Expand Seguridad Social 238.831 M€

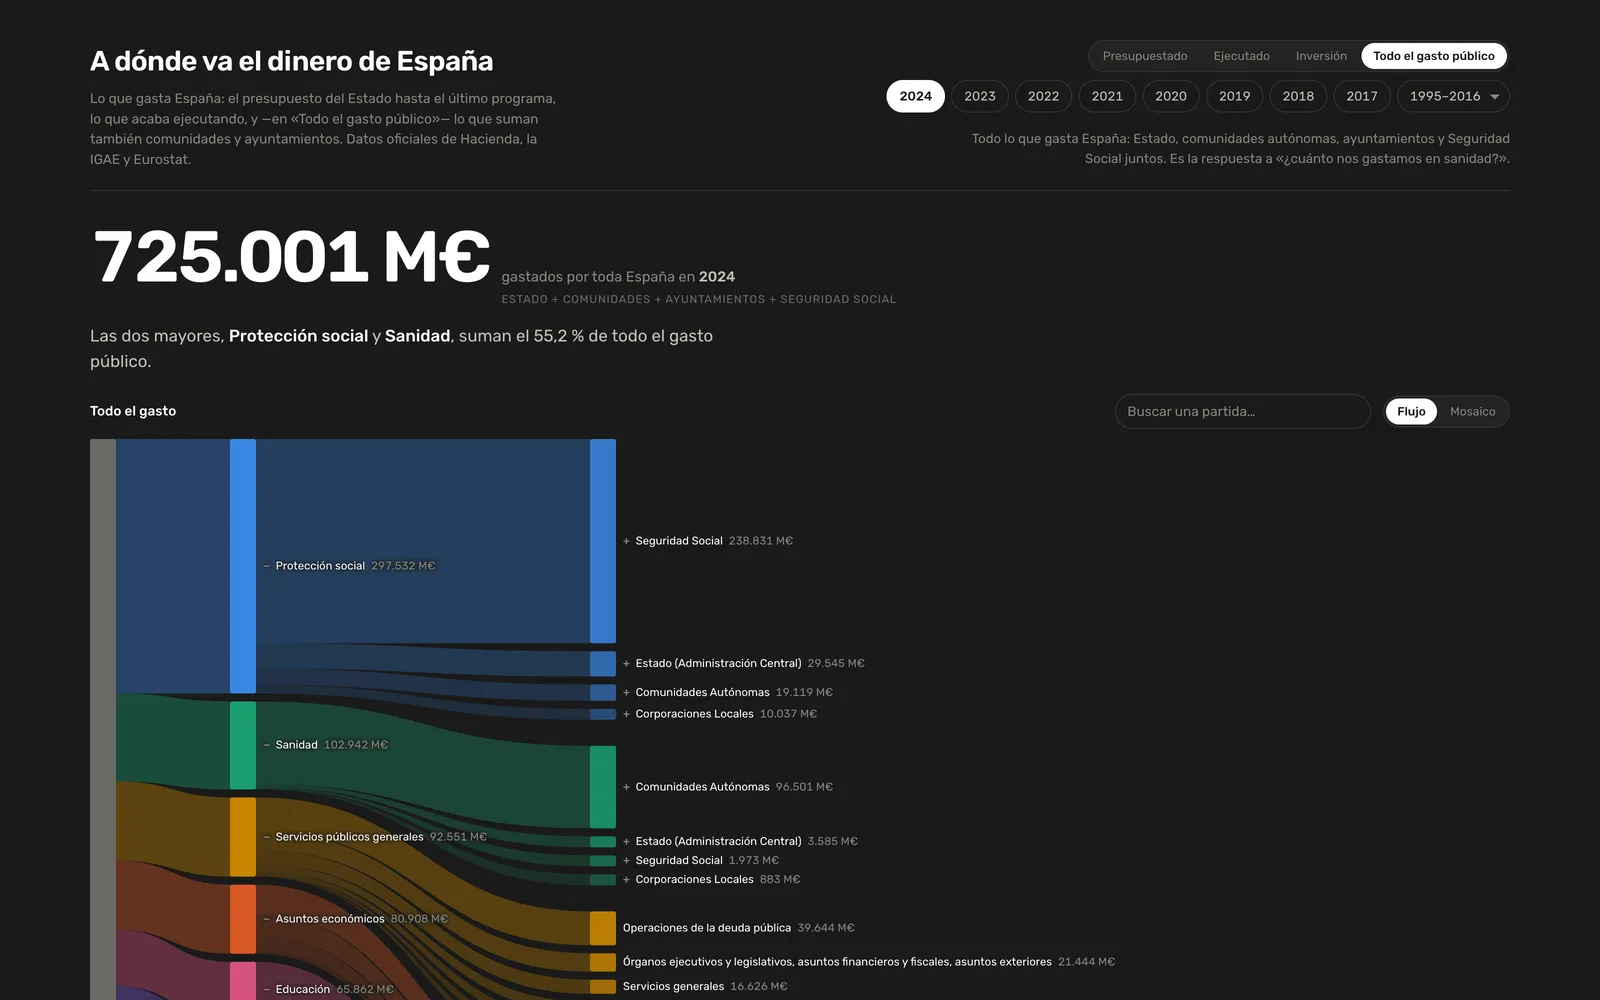(708, 541)
